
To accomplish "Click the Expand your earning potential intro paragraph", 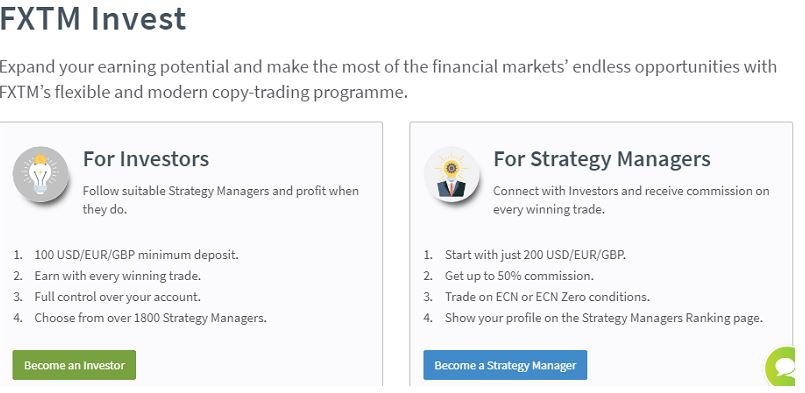I will (388, 80).
